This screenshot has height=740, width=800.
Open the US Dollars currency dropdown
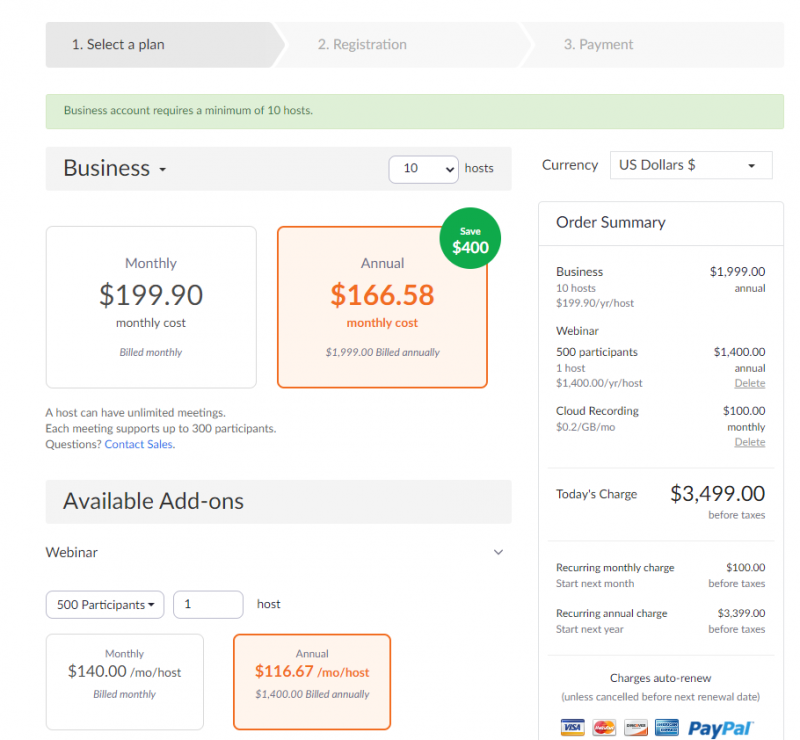click(x=691, y=165)
